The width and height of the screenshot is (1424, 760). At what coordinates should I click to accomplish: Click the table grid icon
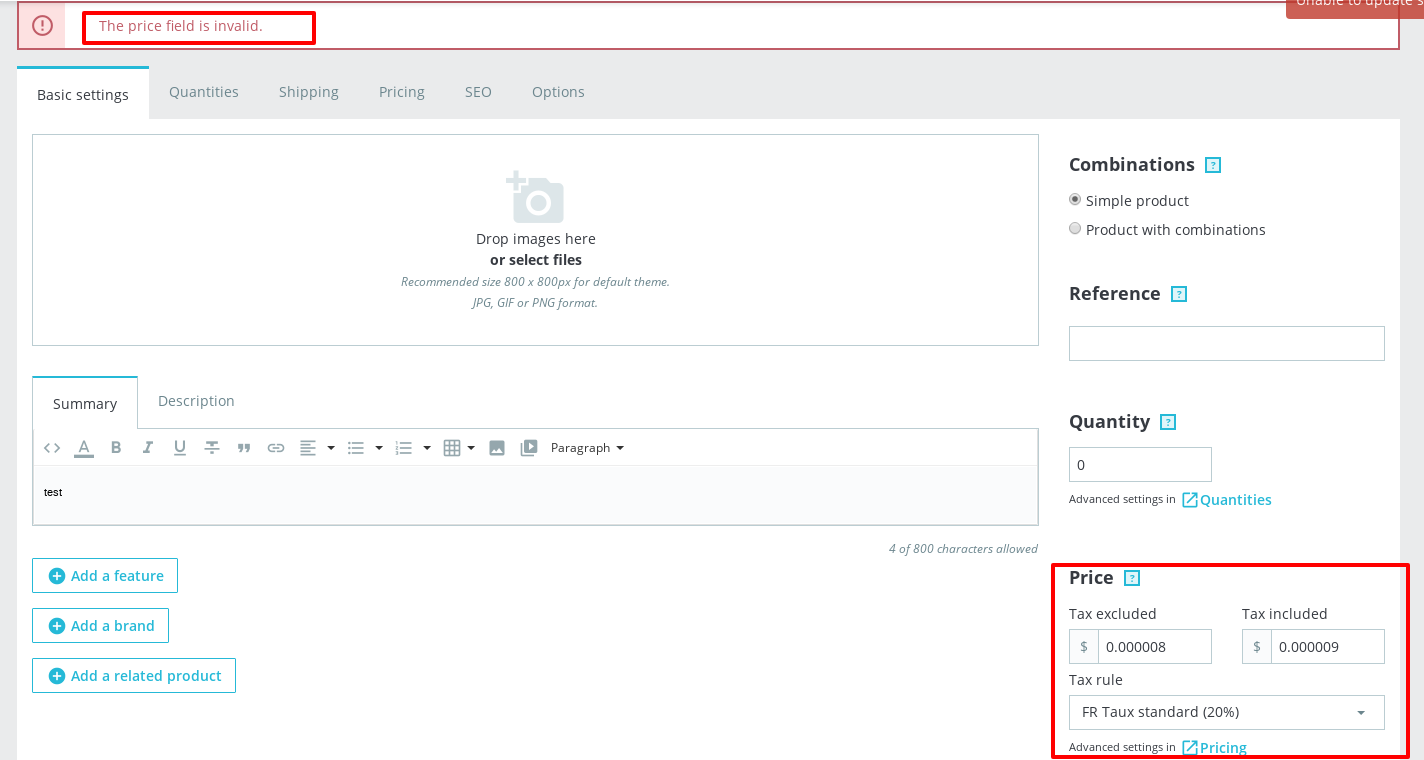(451, 448)
